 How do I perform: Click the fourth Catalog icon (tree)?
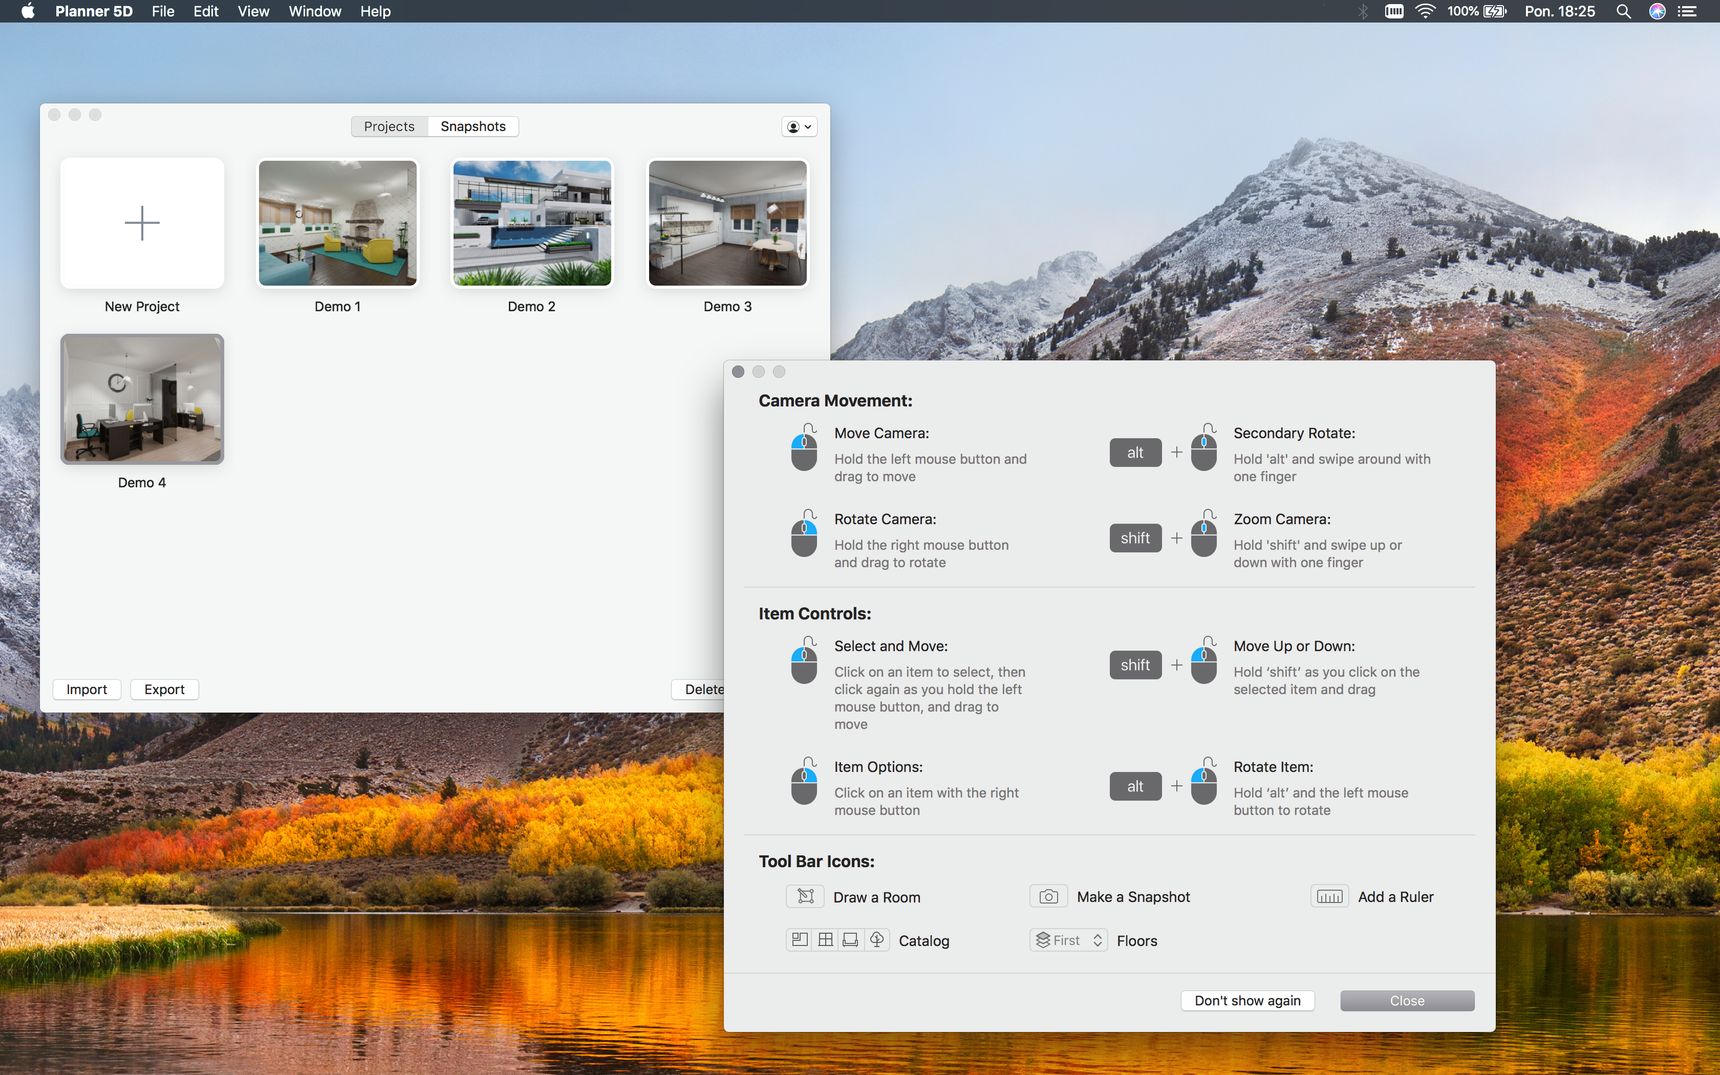(x=877, y=940)
